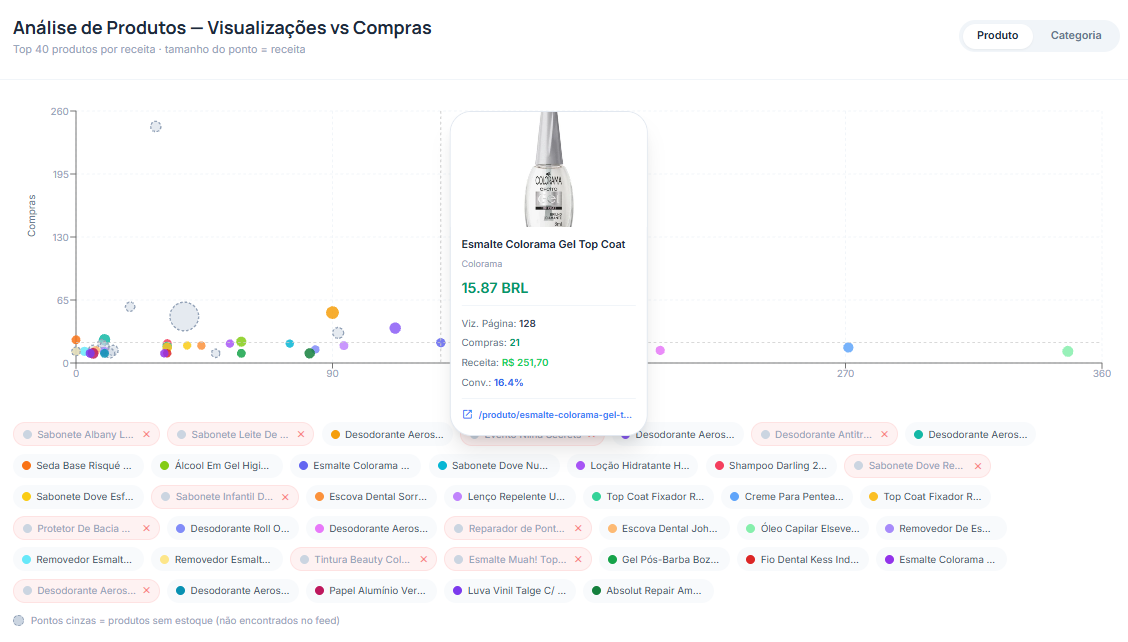Click the light green data point near 360
This screenshot has height=642, width=1128.
[x=1068, y=351]
